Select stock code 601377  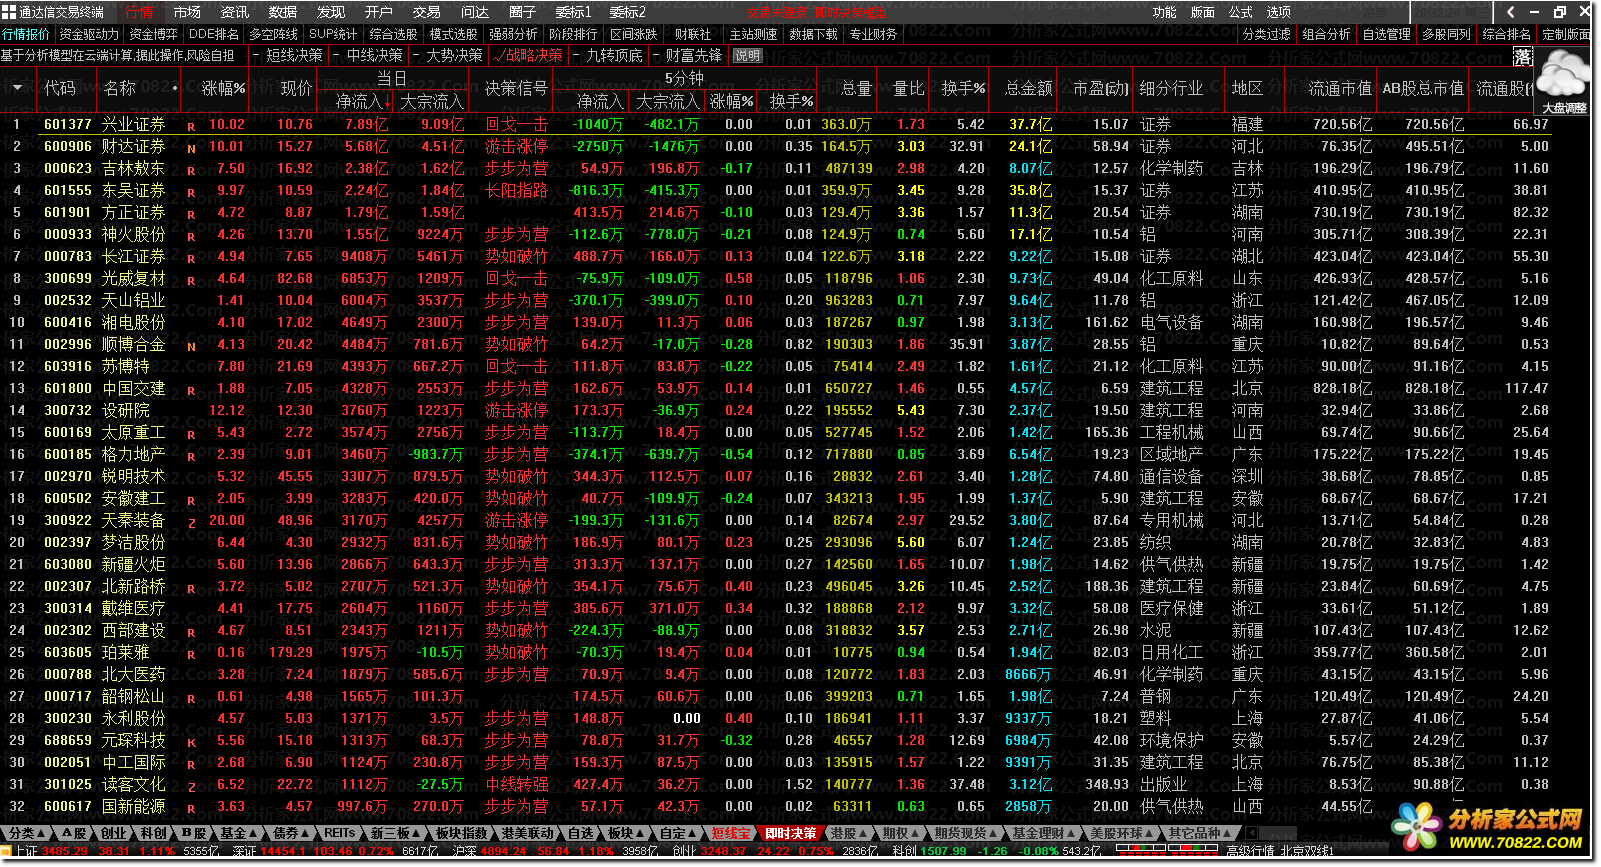pyautogui.click(x=68, y=125)
